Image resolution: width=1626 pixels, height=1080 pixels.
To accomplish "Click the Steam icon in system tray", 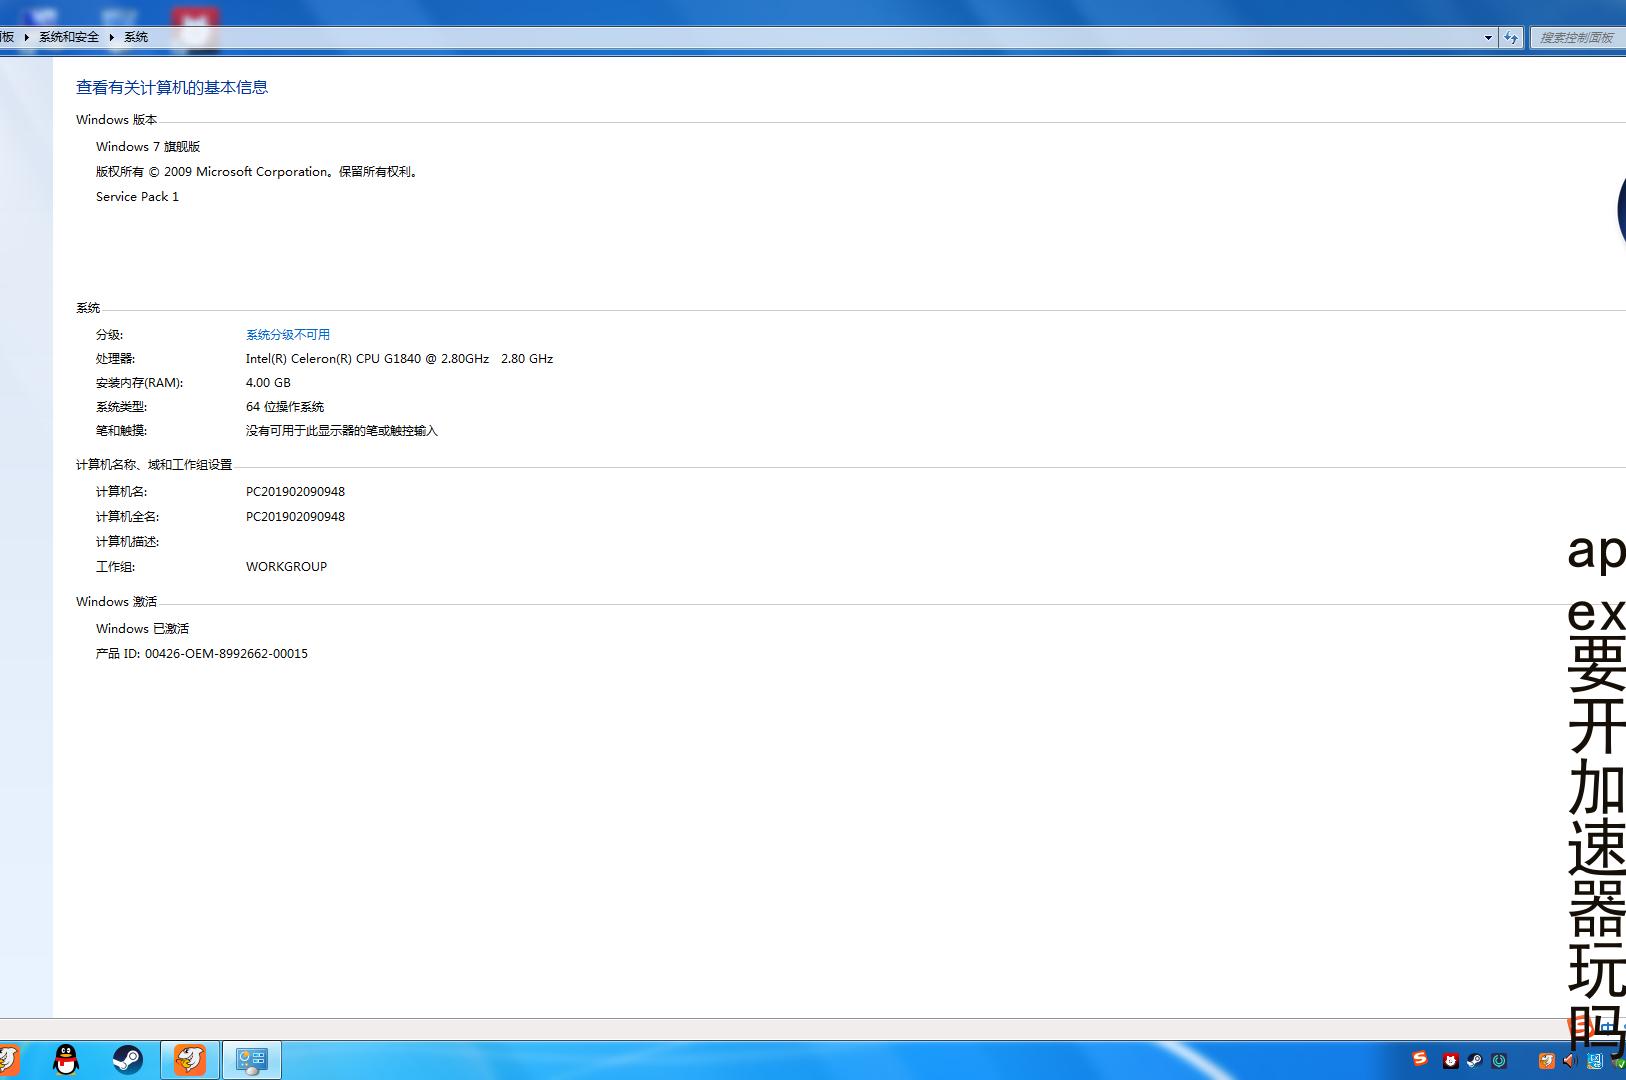I will click(x=1474, y=1060).
